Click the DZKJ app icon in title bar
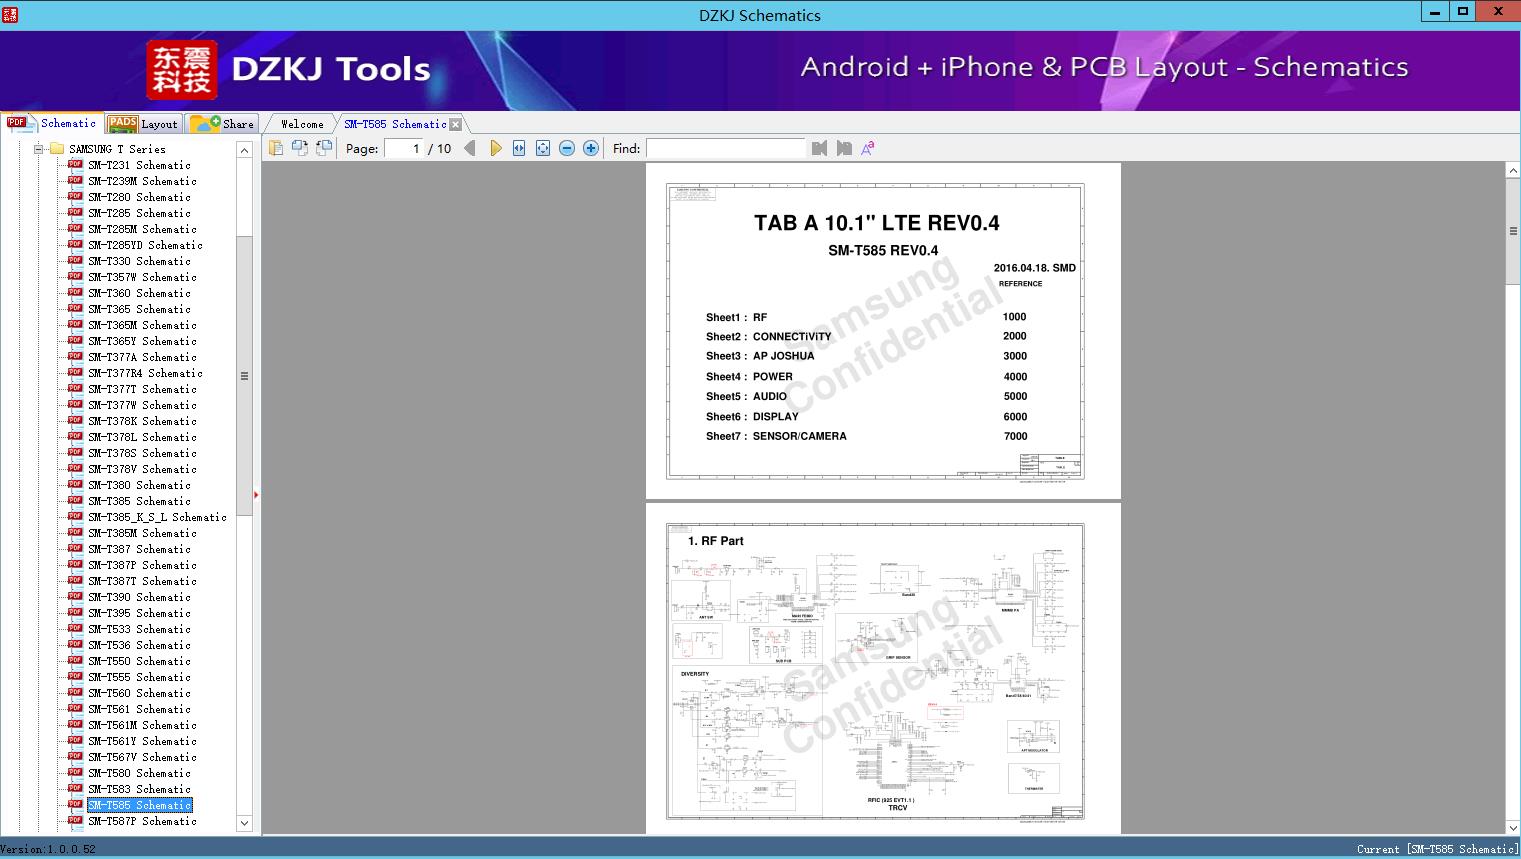The image size is (1521, 859). 10,14
